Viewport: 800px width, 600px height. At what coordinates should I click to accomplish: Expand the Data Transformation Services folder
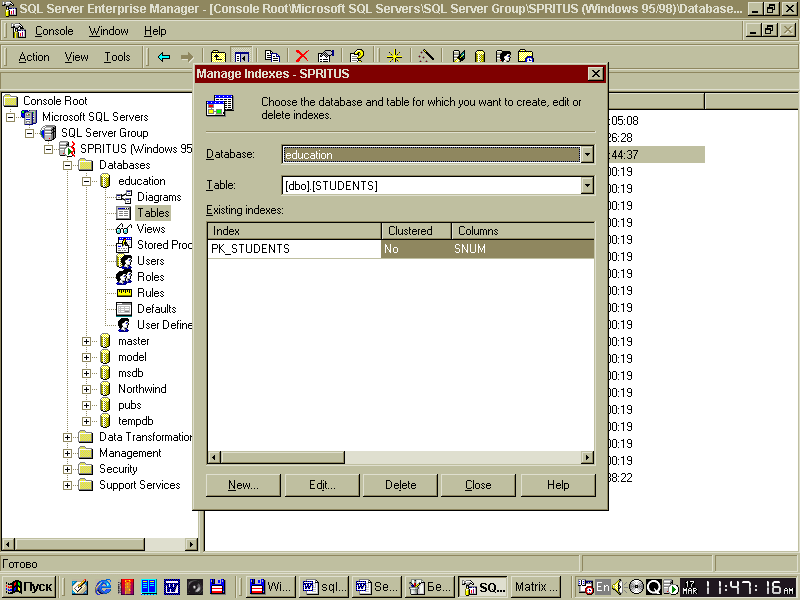67,437
